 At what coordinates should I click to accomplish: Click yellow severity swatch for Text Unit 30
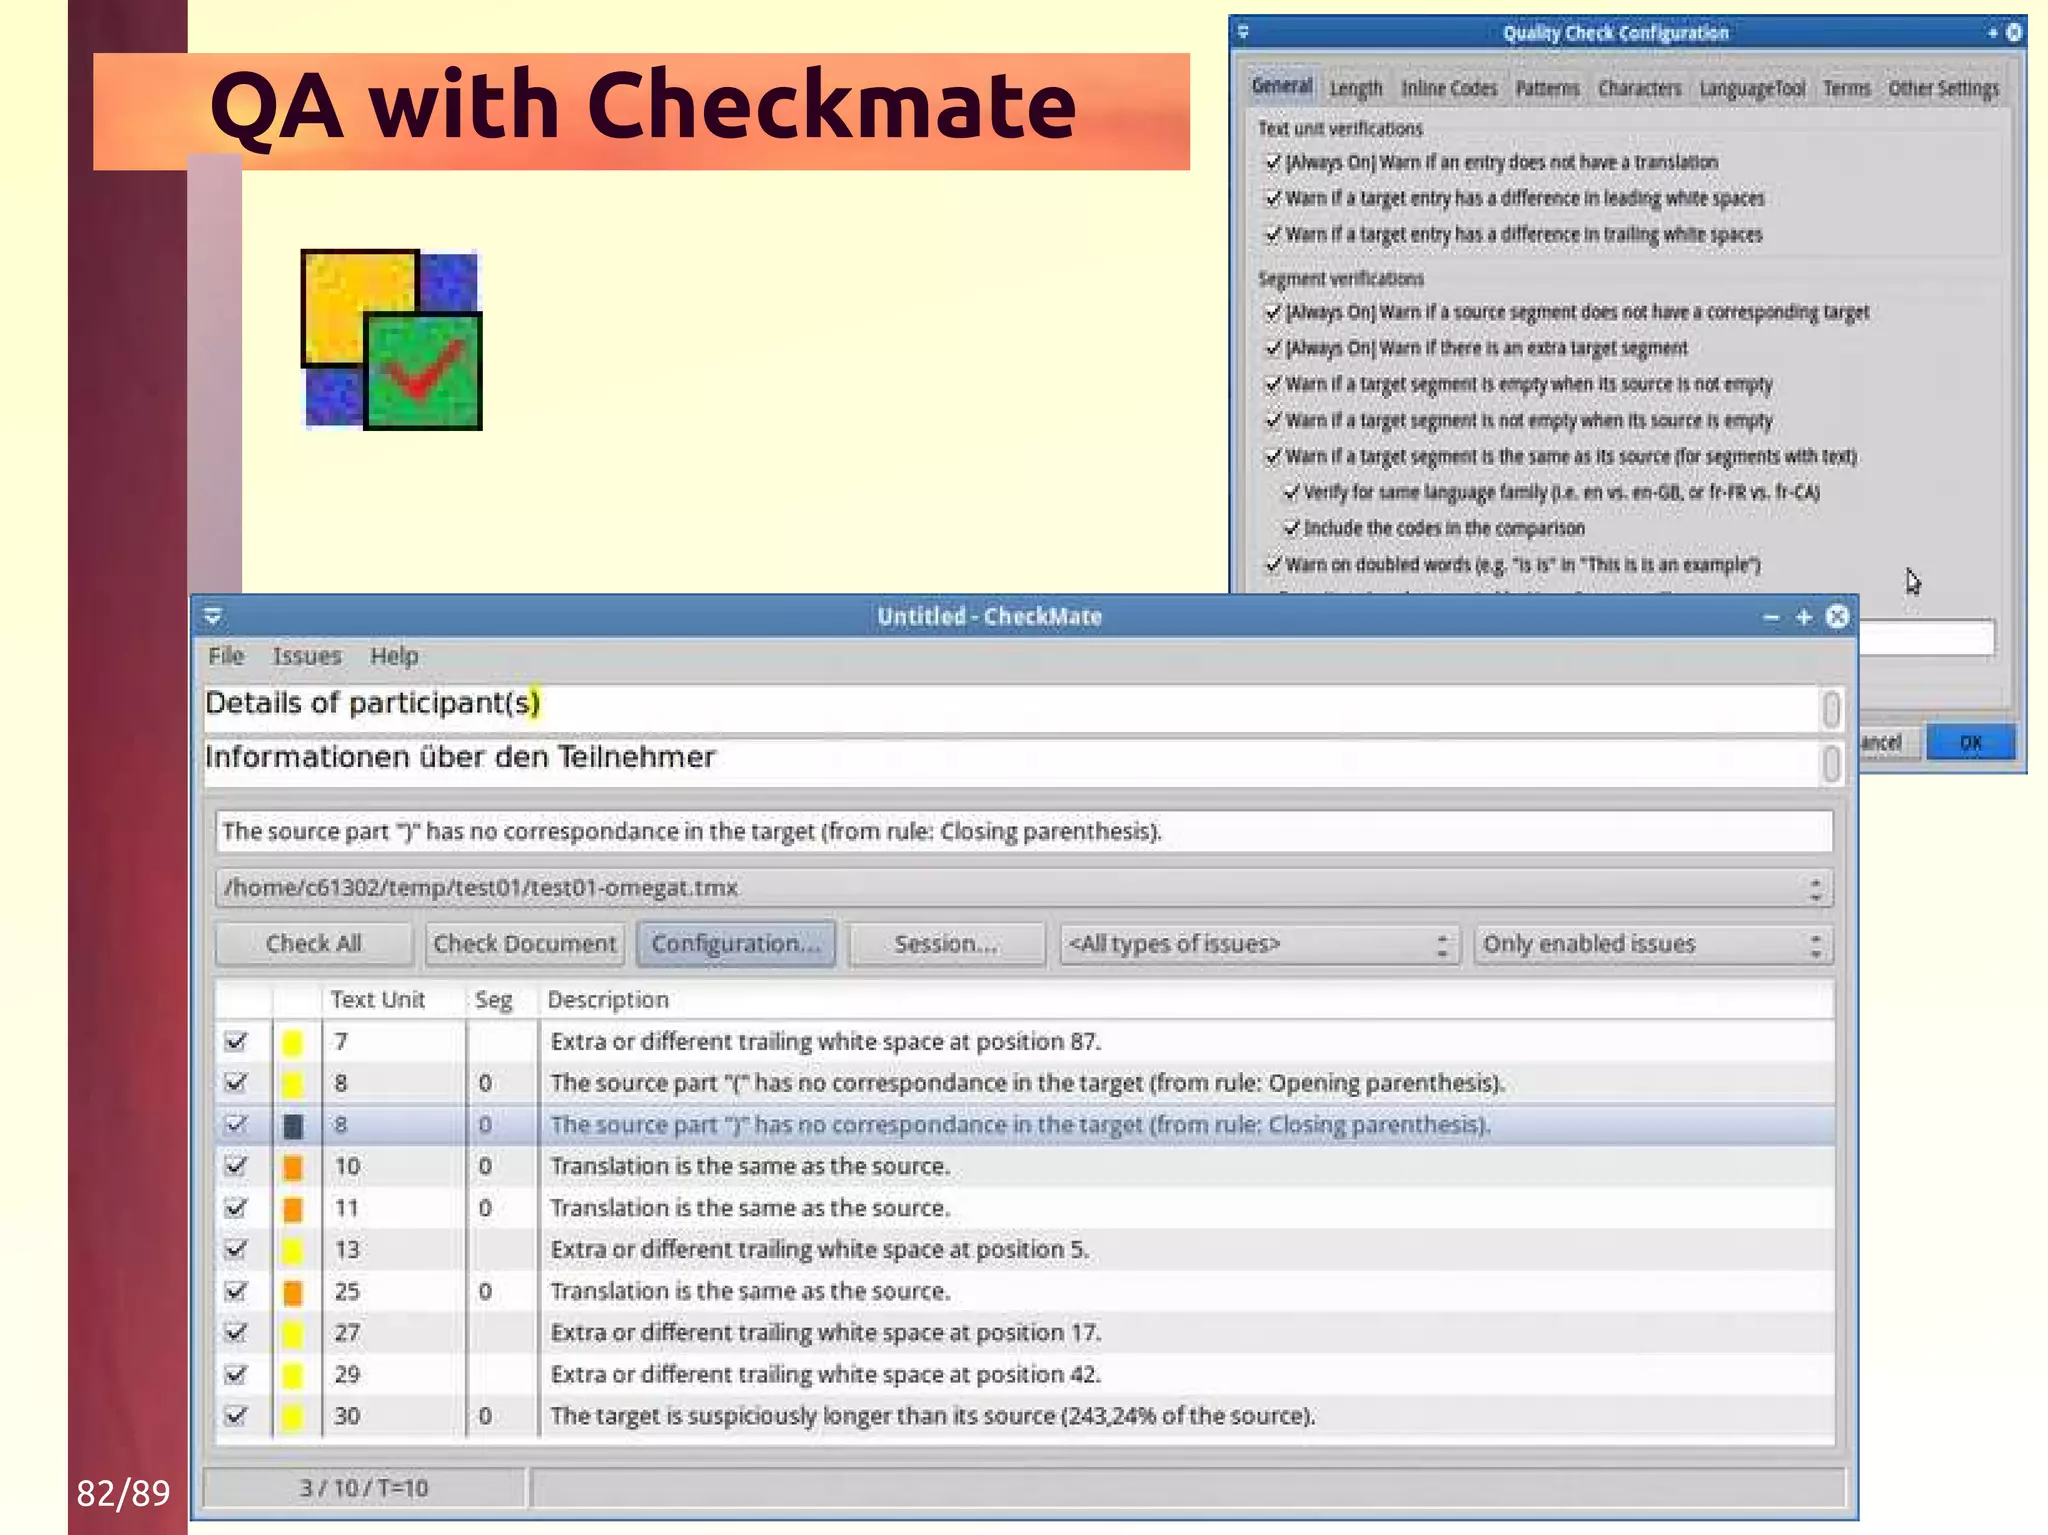pos(292,1416)
